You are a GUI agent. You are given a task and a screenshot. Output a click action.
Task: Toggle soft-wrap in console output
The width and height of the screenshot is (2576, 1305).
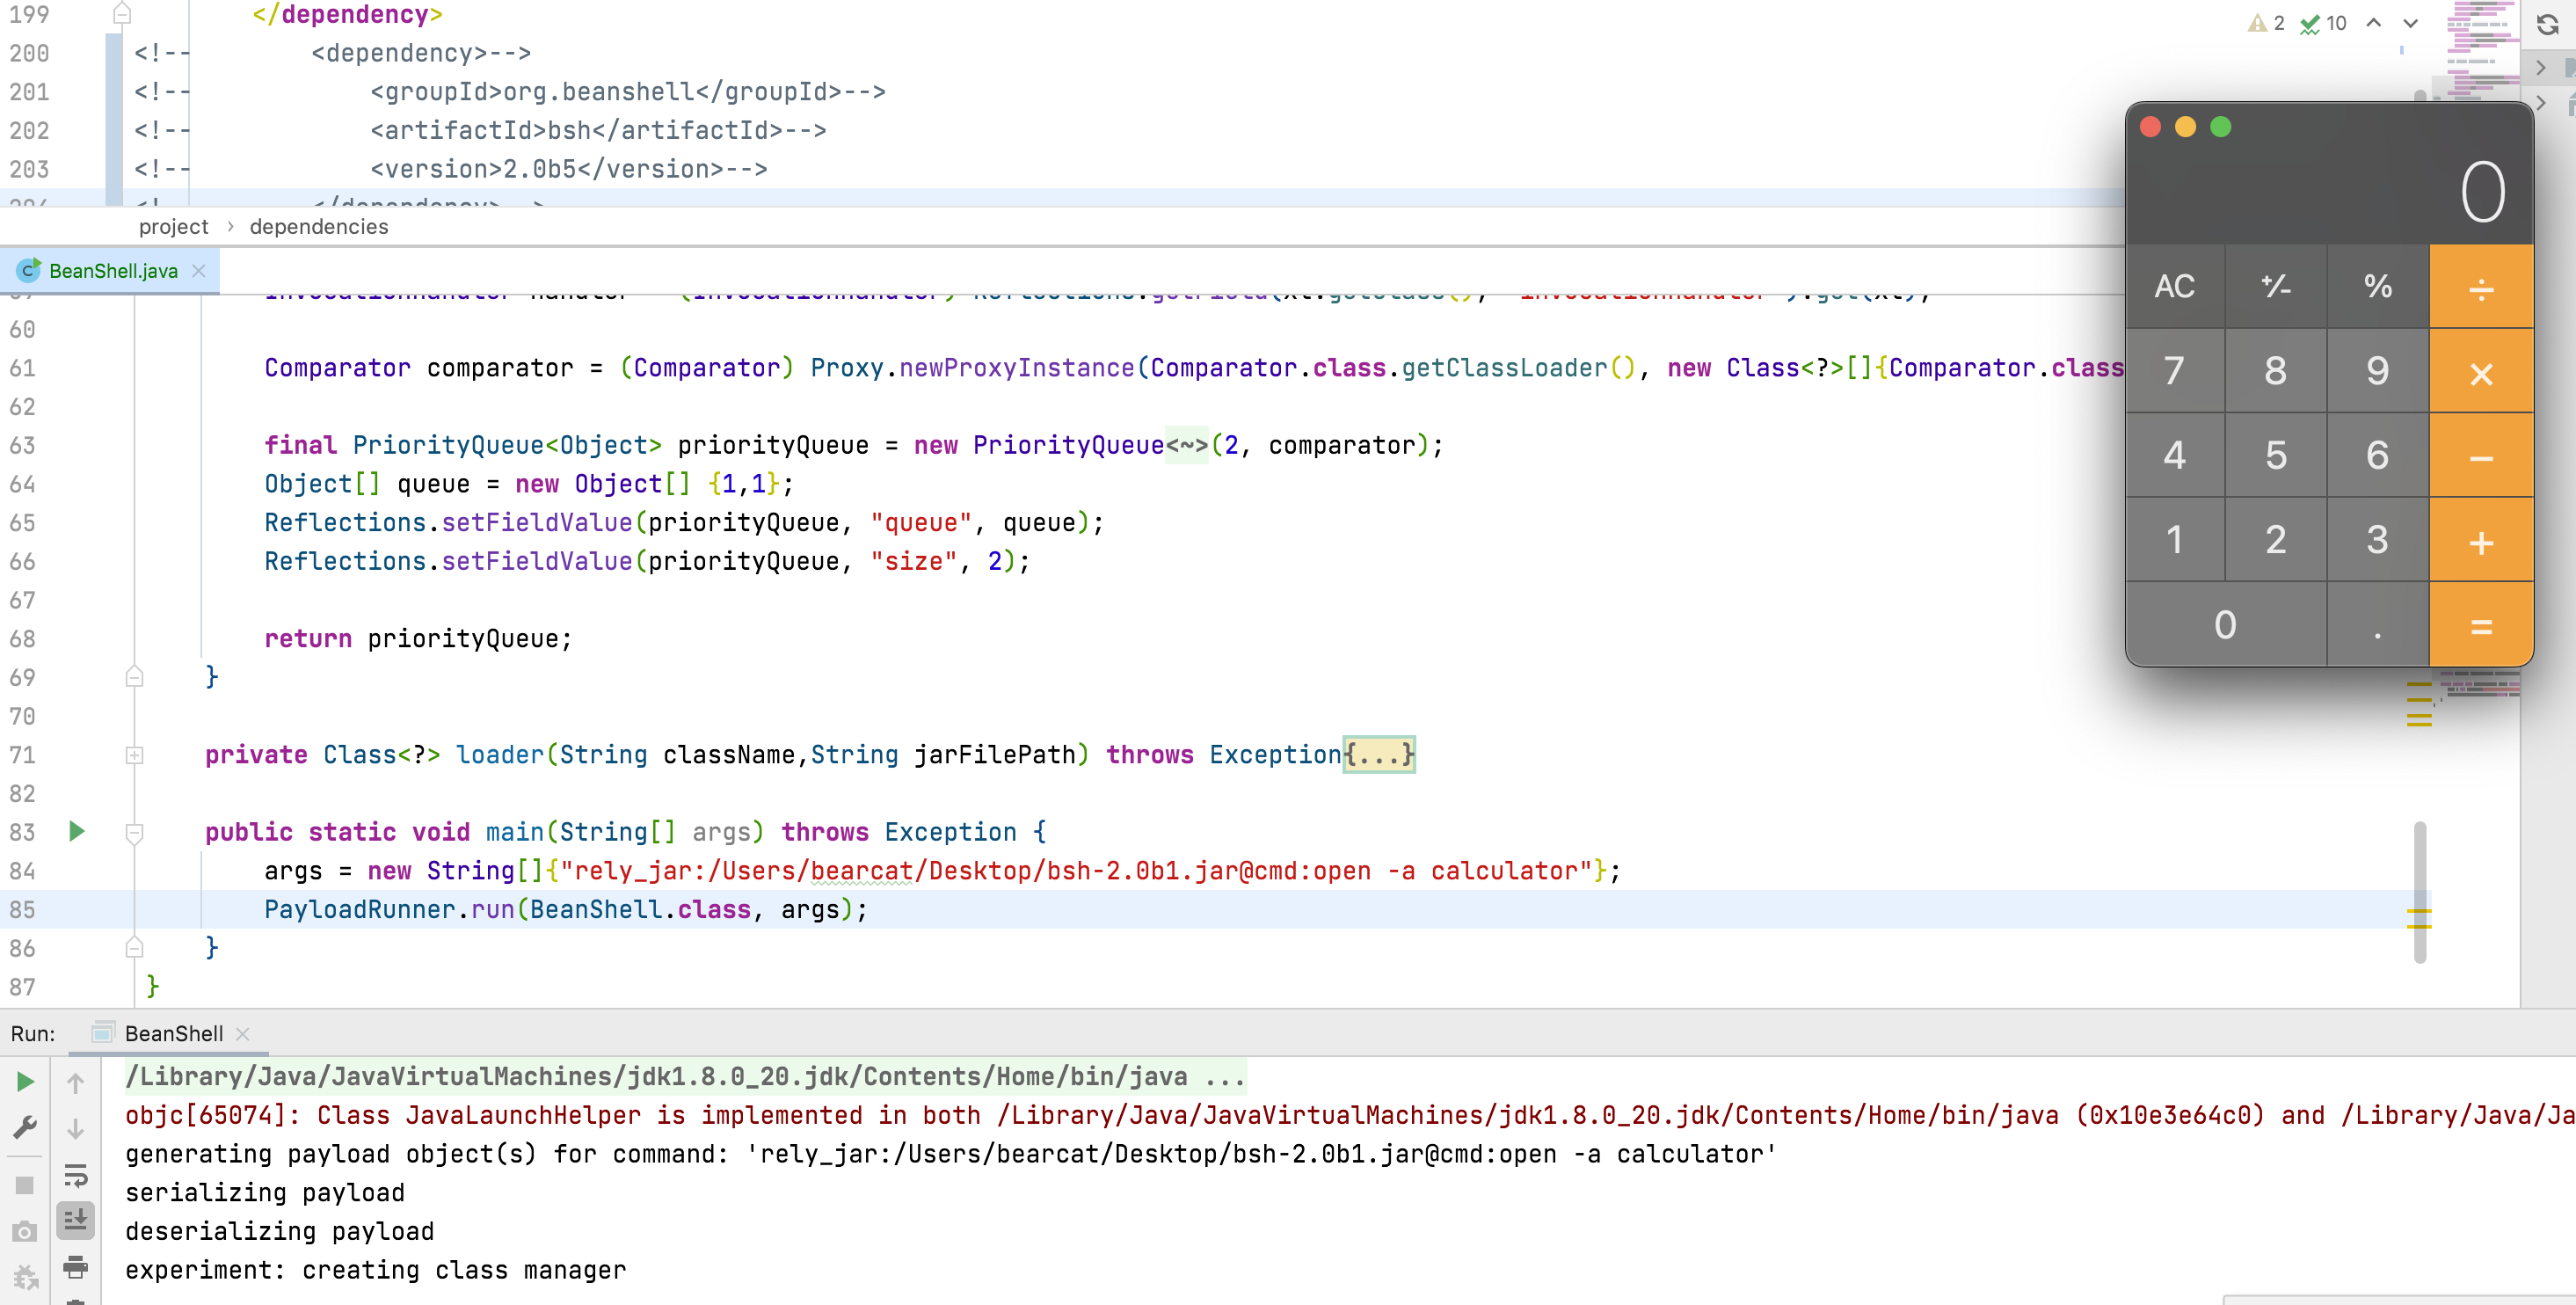[75, 1174]
